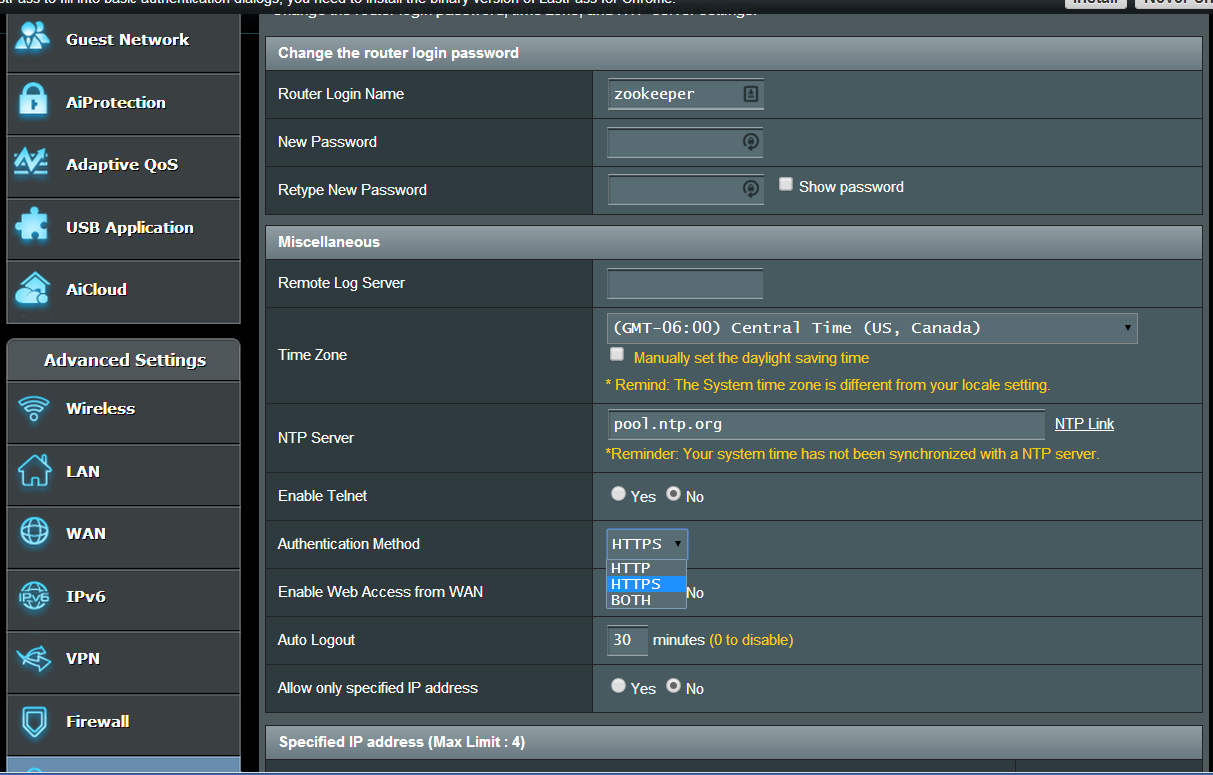
Task: Click the system time zone reminder text
Action: pyautogui.click(x=828, y=385)
